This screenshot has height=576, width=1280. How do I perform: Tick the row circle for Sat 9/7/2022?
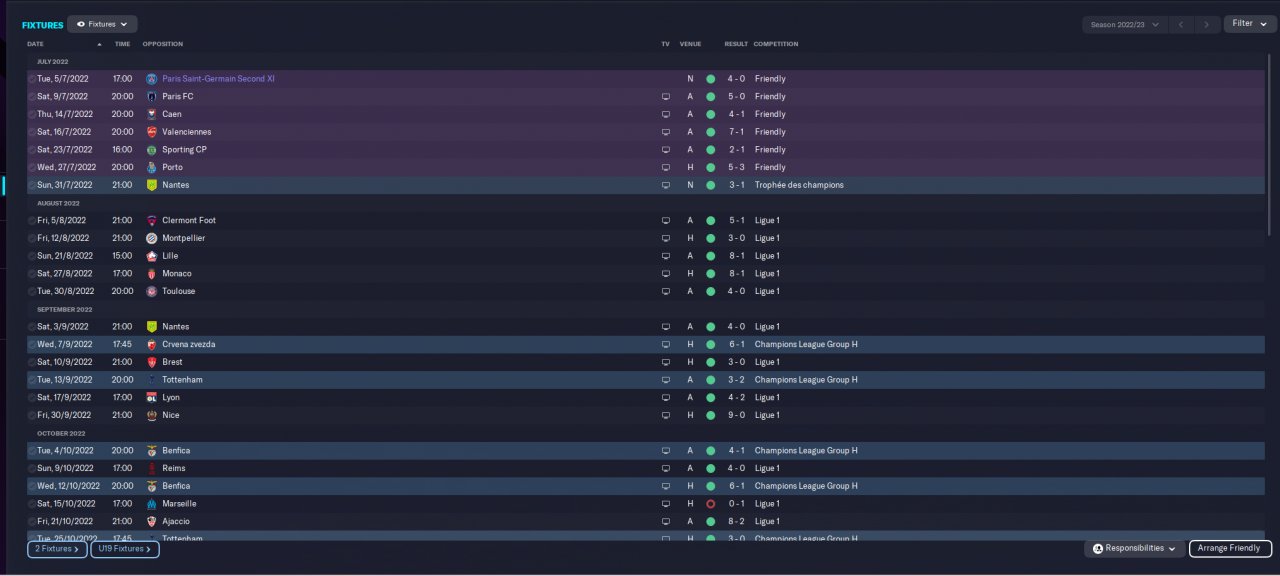tap(32, 97)
